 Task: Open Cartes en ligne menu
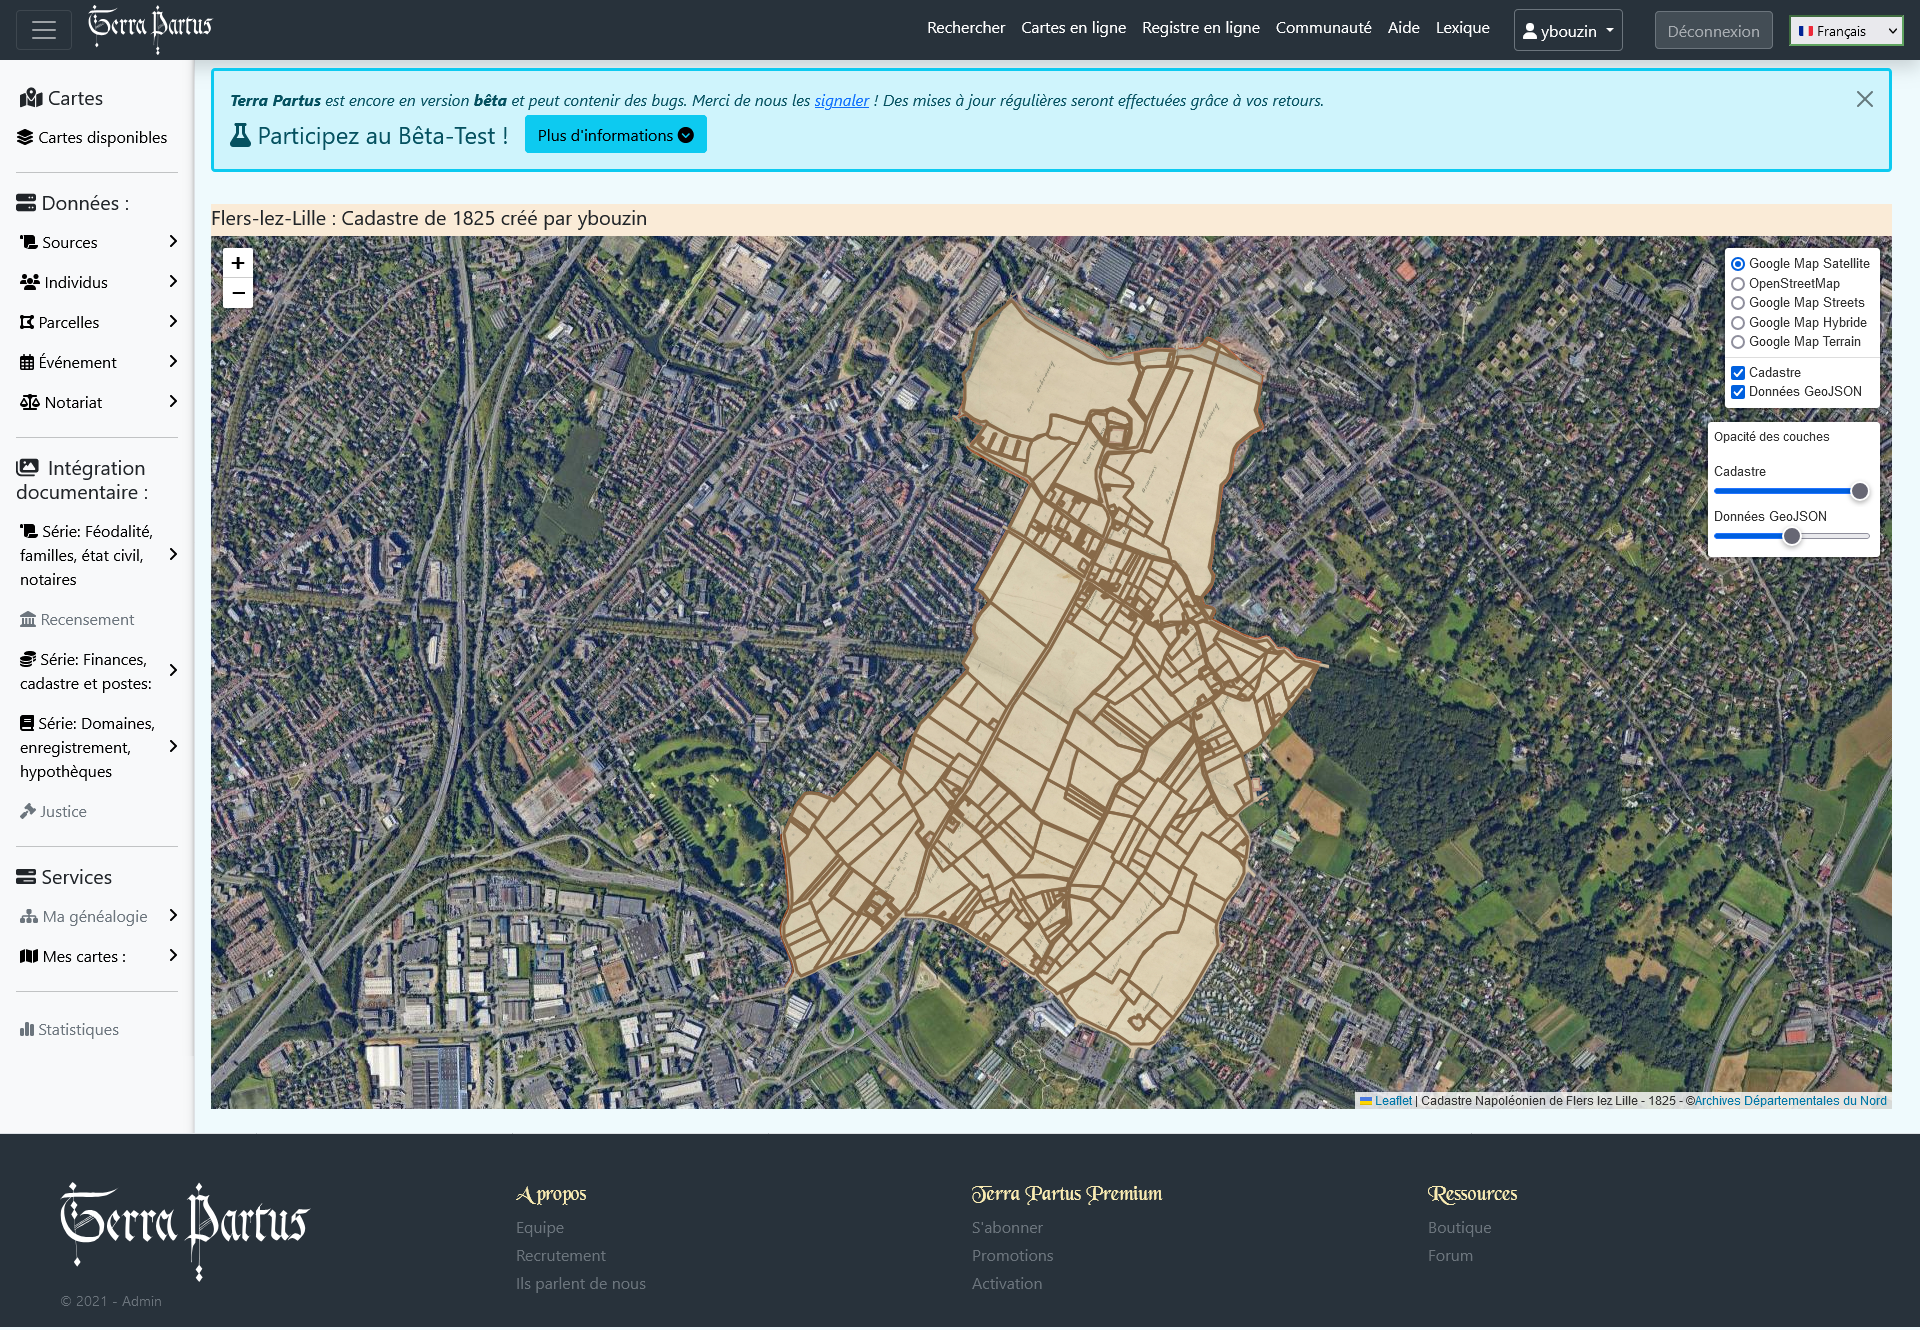[1073, 28]
